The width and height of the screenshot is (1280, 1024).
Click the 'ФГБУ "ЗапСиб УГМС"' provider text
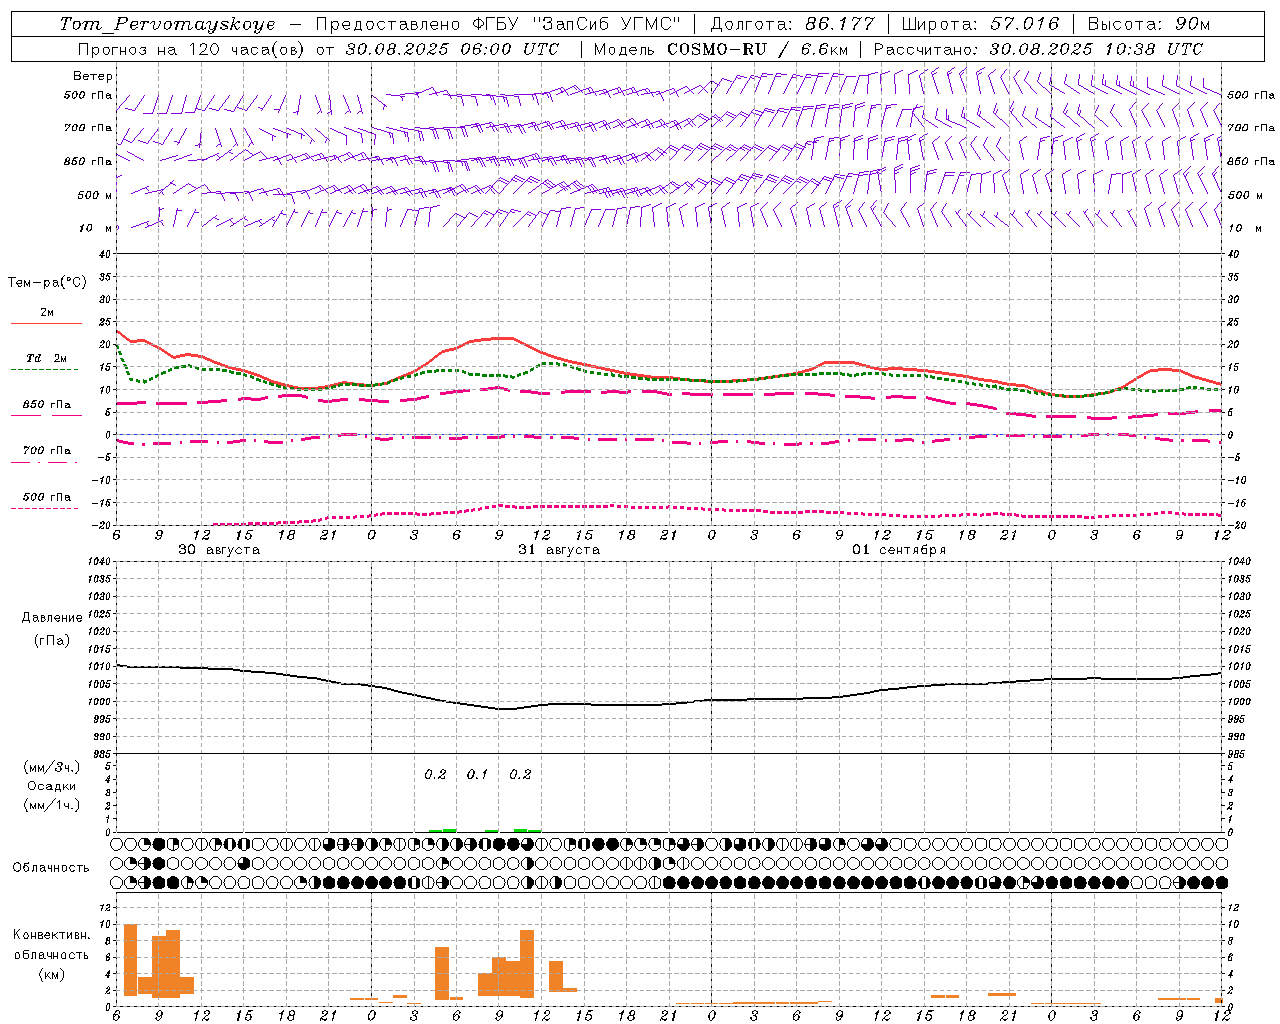coord(577,24)
